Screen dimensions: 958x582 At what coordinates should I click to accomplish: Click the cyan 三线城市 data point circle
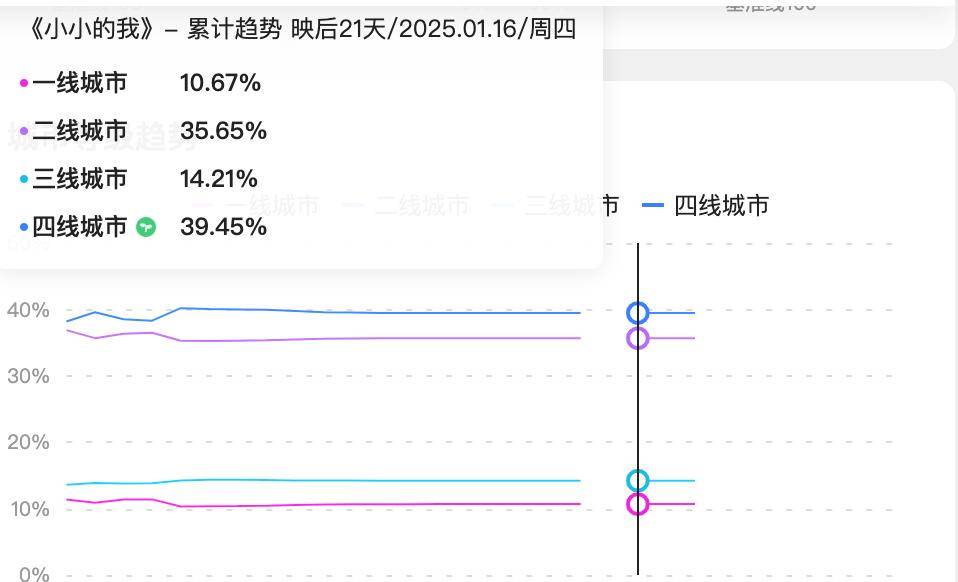tap(638, 481)
